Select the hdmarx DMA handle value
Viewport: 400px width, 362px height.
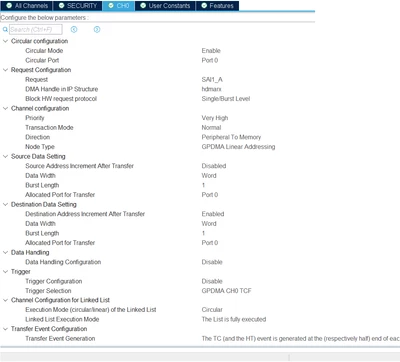point(211,89)
